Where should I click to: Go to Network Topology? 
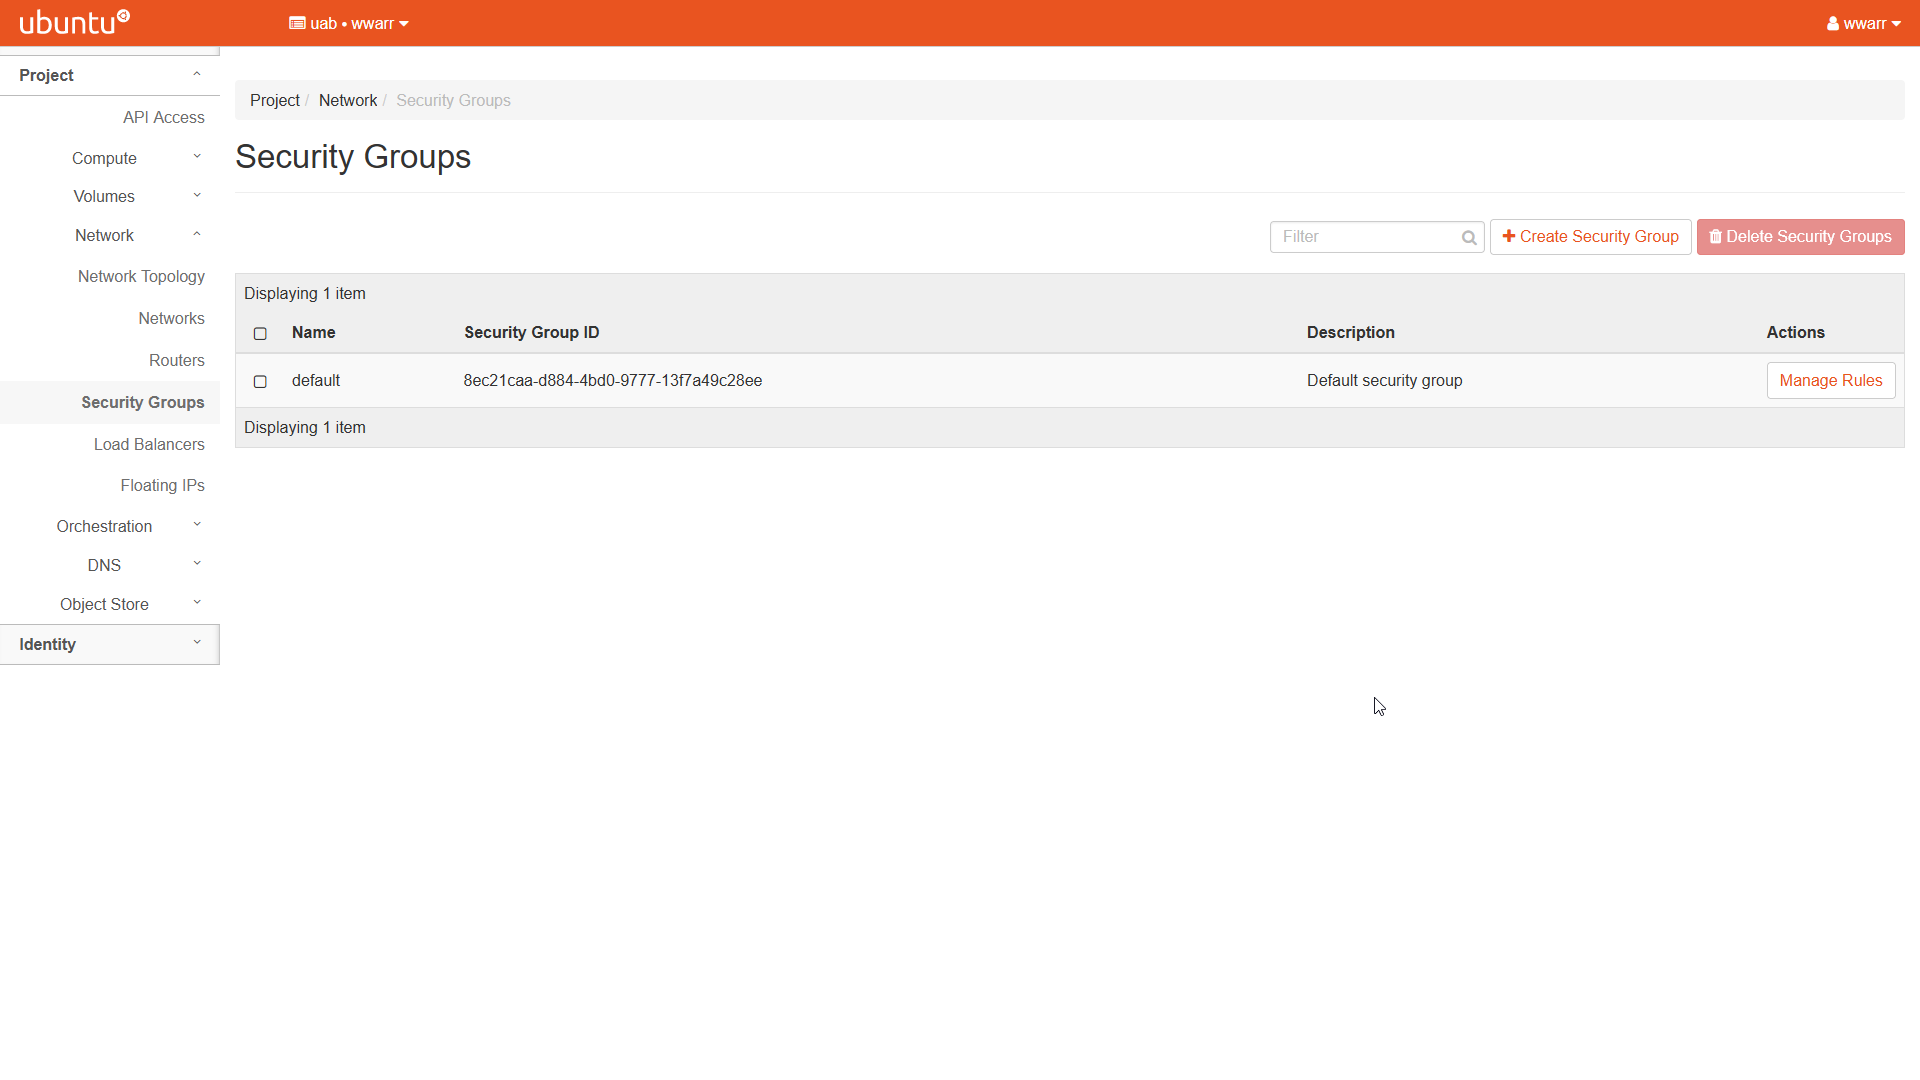[141, 276]
